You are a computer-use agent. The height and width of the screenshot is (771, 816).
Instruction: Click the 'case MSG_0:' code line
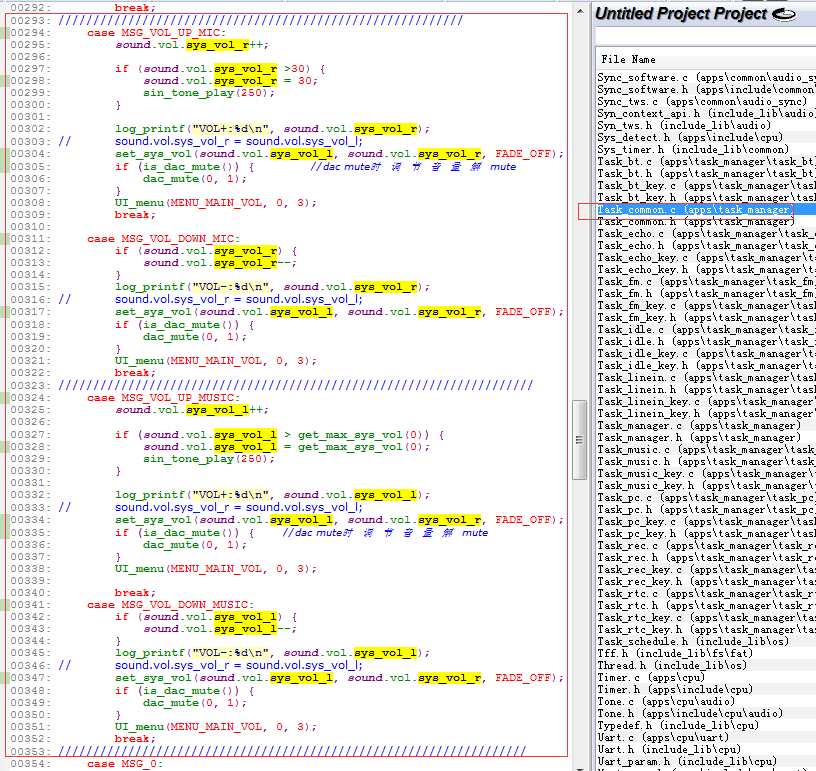pyautogui.click(x=125, y=764)
